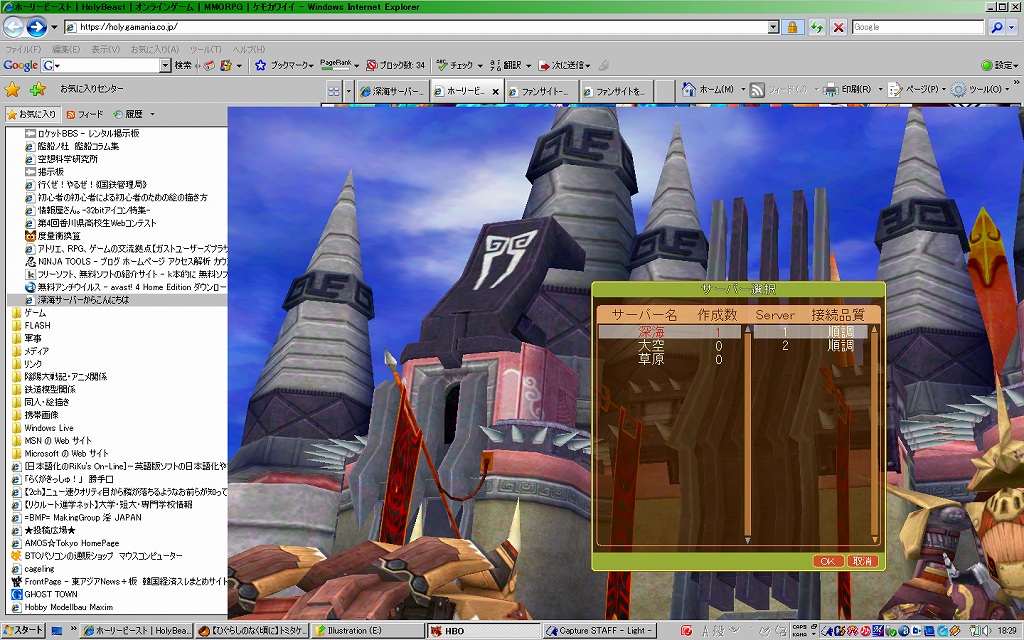Open the お気に入り(A) menu
1024x640 pixels.
(155, 49)
